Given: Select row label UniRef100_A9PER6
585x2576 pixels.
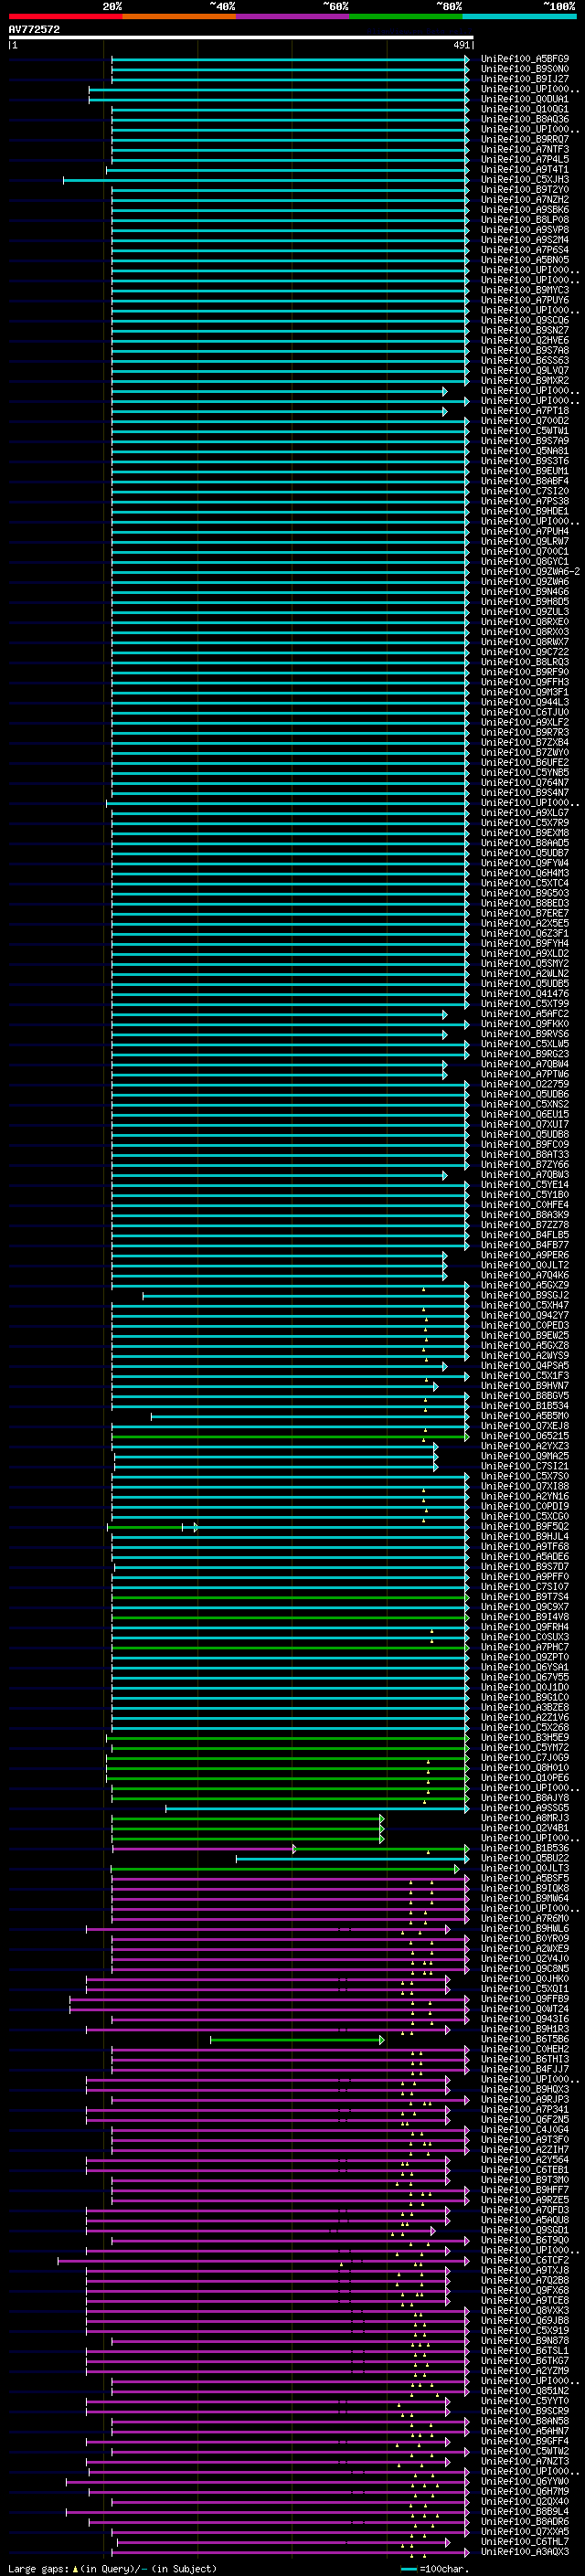Looking at the screenshot, I should 525,1255.
